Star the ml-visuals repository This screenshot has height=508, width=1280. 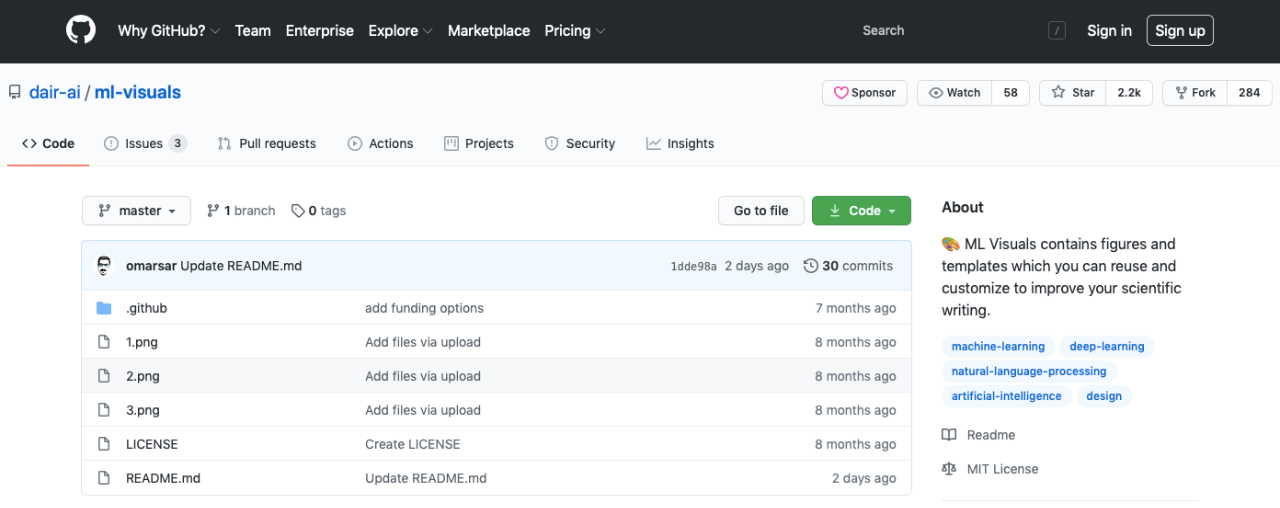click(x=1073, y=93)
